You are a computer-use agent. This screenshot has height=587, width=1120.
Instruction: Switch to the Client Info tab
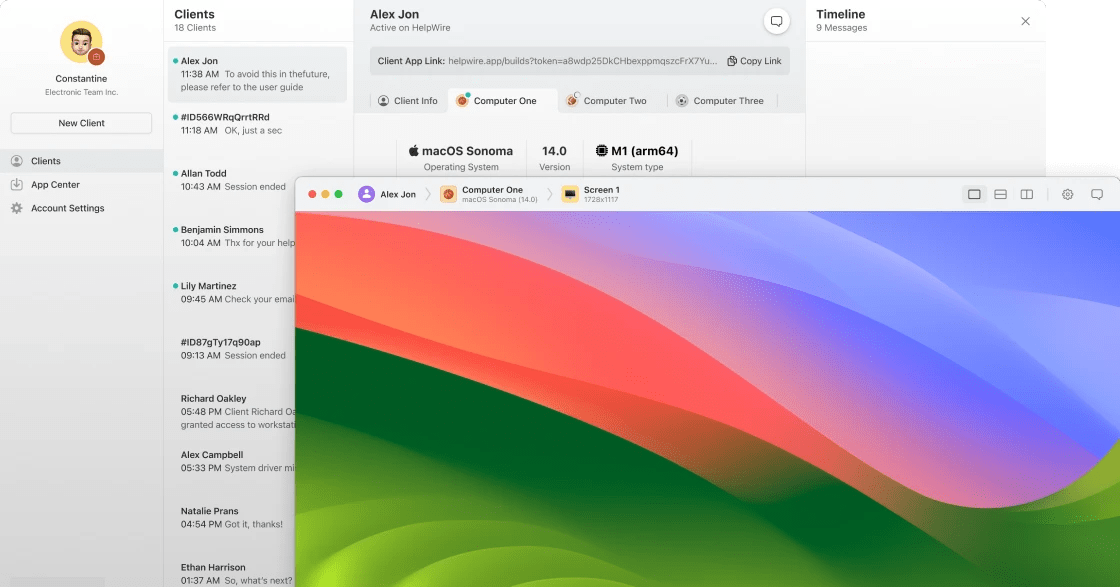408,101
